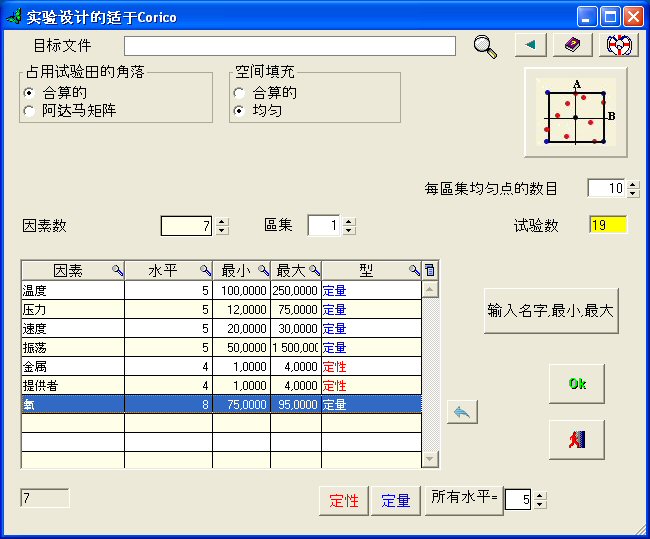Click the red running man exit icon
This screenshot has height=539, width=650.
(x=577, y=439)
